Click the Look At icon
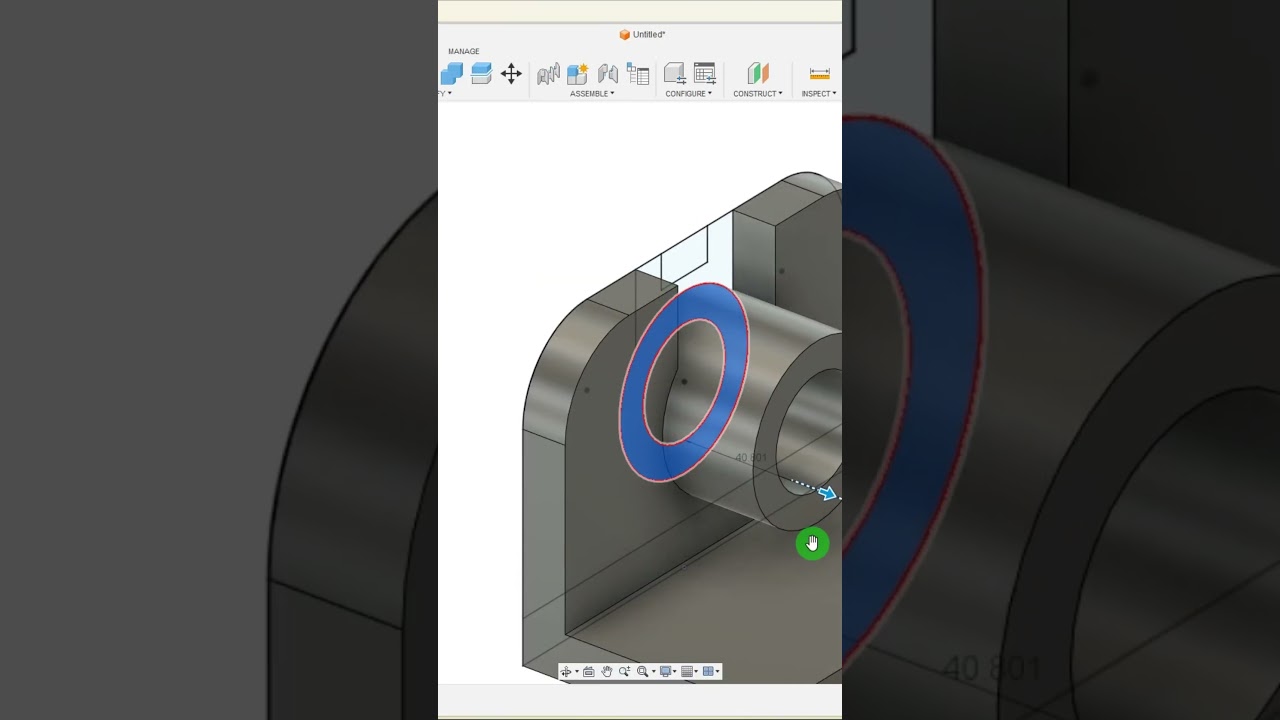1280x720 pixels. point(589,672)
